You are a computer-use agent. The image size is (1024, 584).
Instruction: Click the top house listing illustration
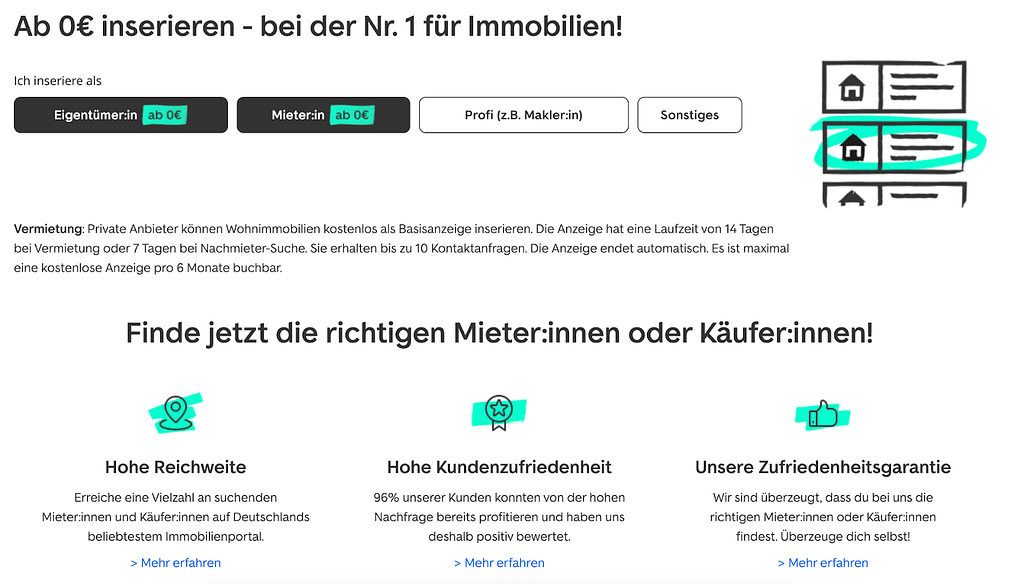coord(893,86)
